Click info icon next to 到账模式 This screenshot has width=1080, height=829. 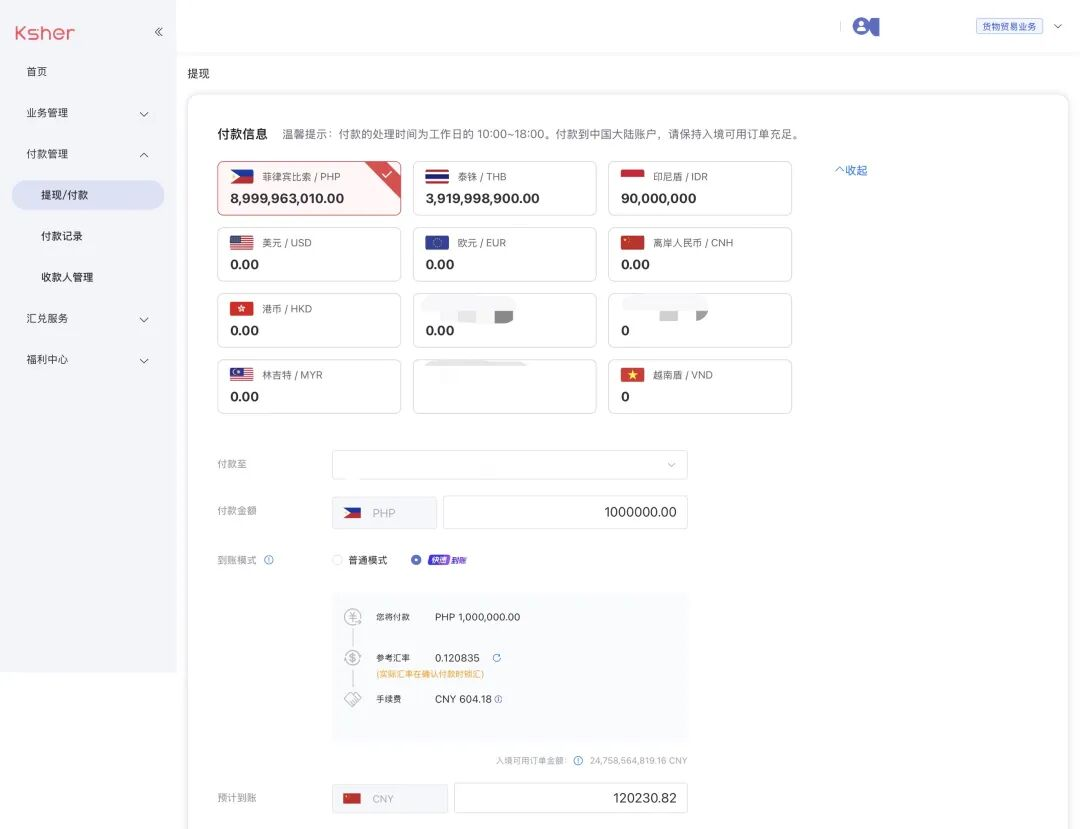point(269,560)
